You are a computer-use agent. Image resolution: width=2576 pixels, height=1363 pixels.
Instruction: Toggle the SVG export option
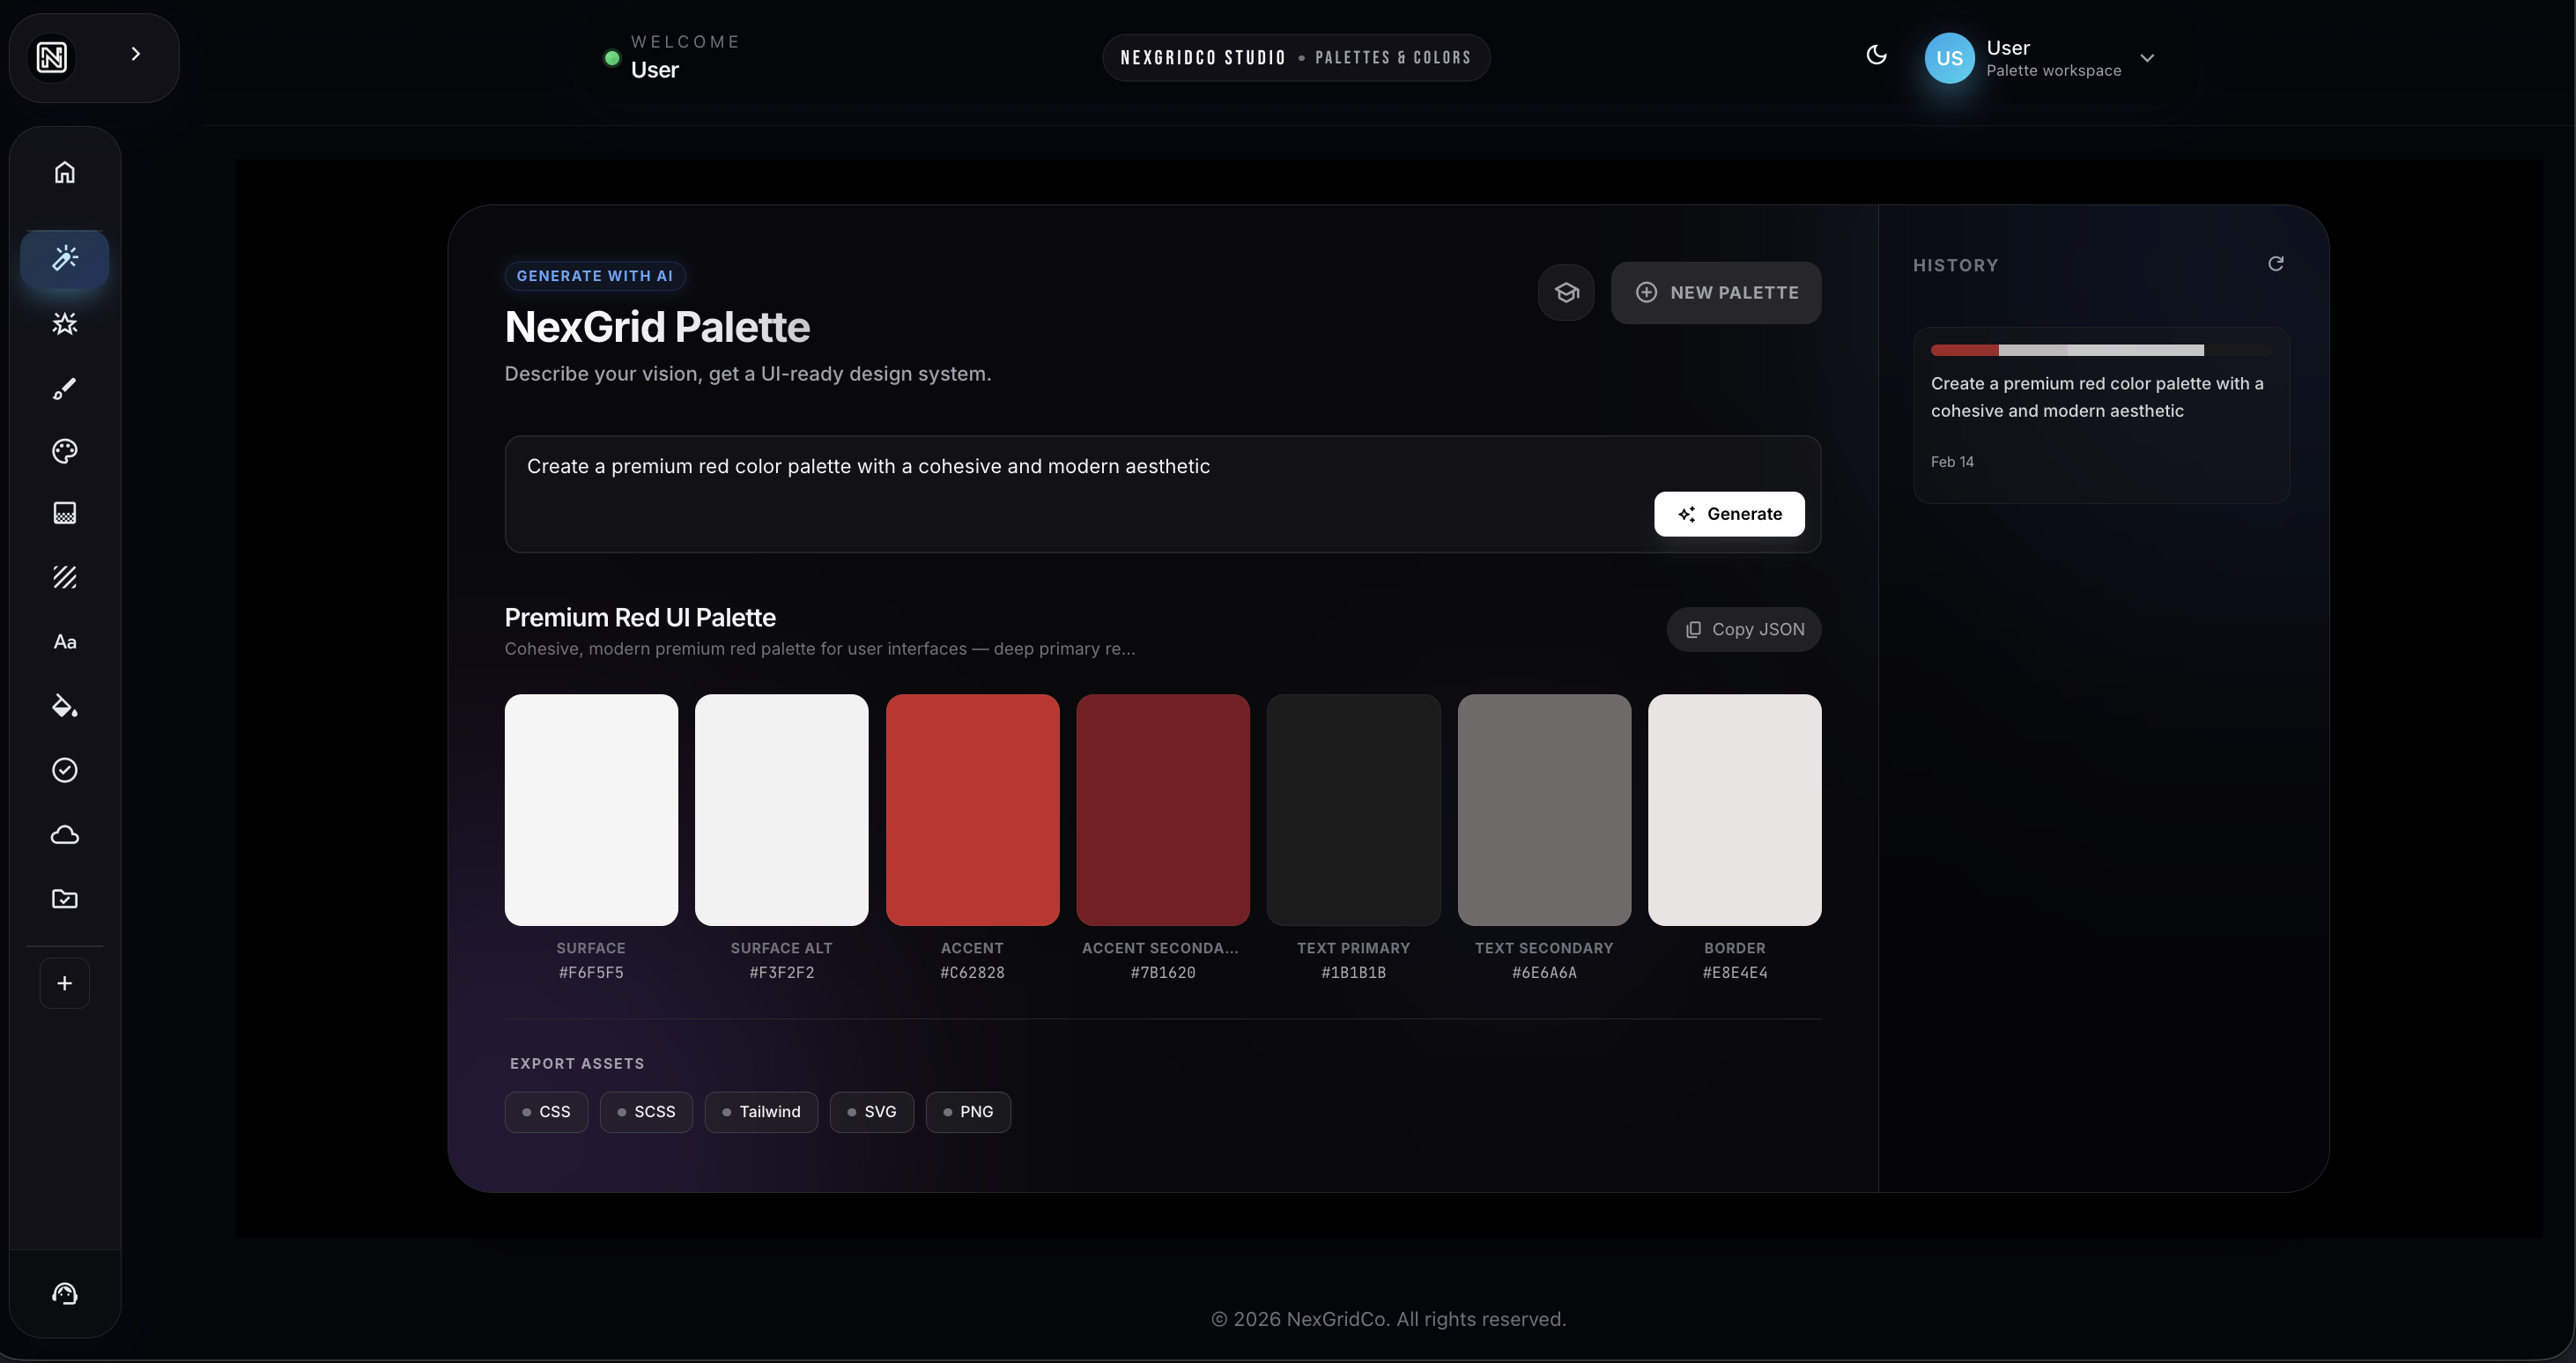pyautogui.click(x=871, y=1111)
